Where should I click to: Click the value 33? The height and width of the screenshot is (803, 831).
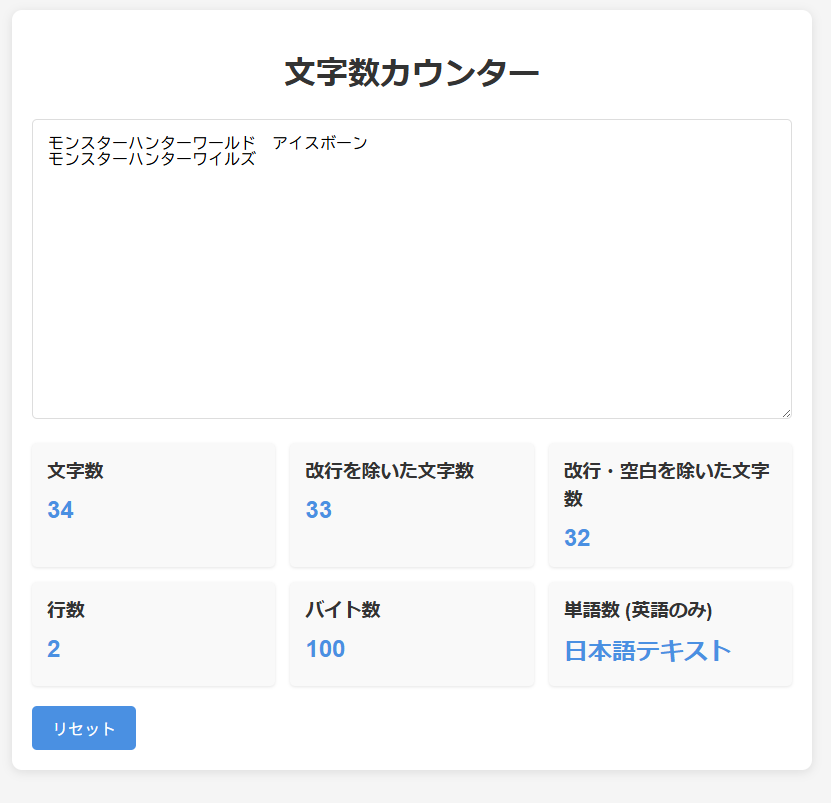click(319, 510)
